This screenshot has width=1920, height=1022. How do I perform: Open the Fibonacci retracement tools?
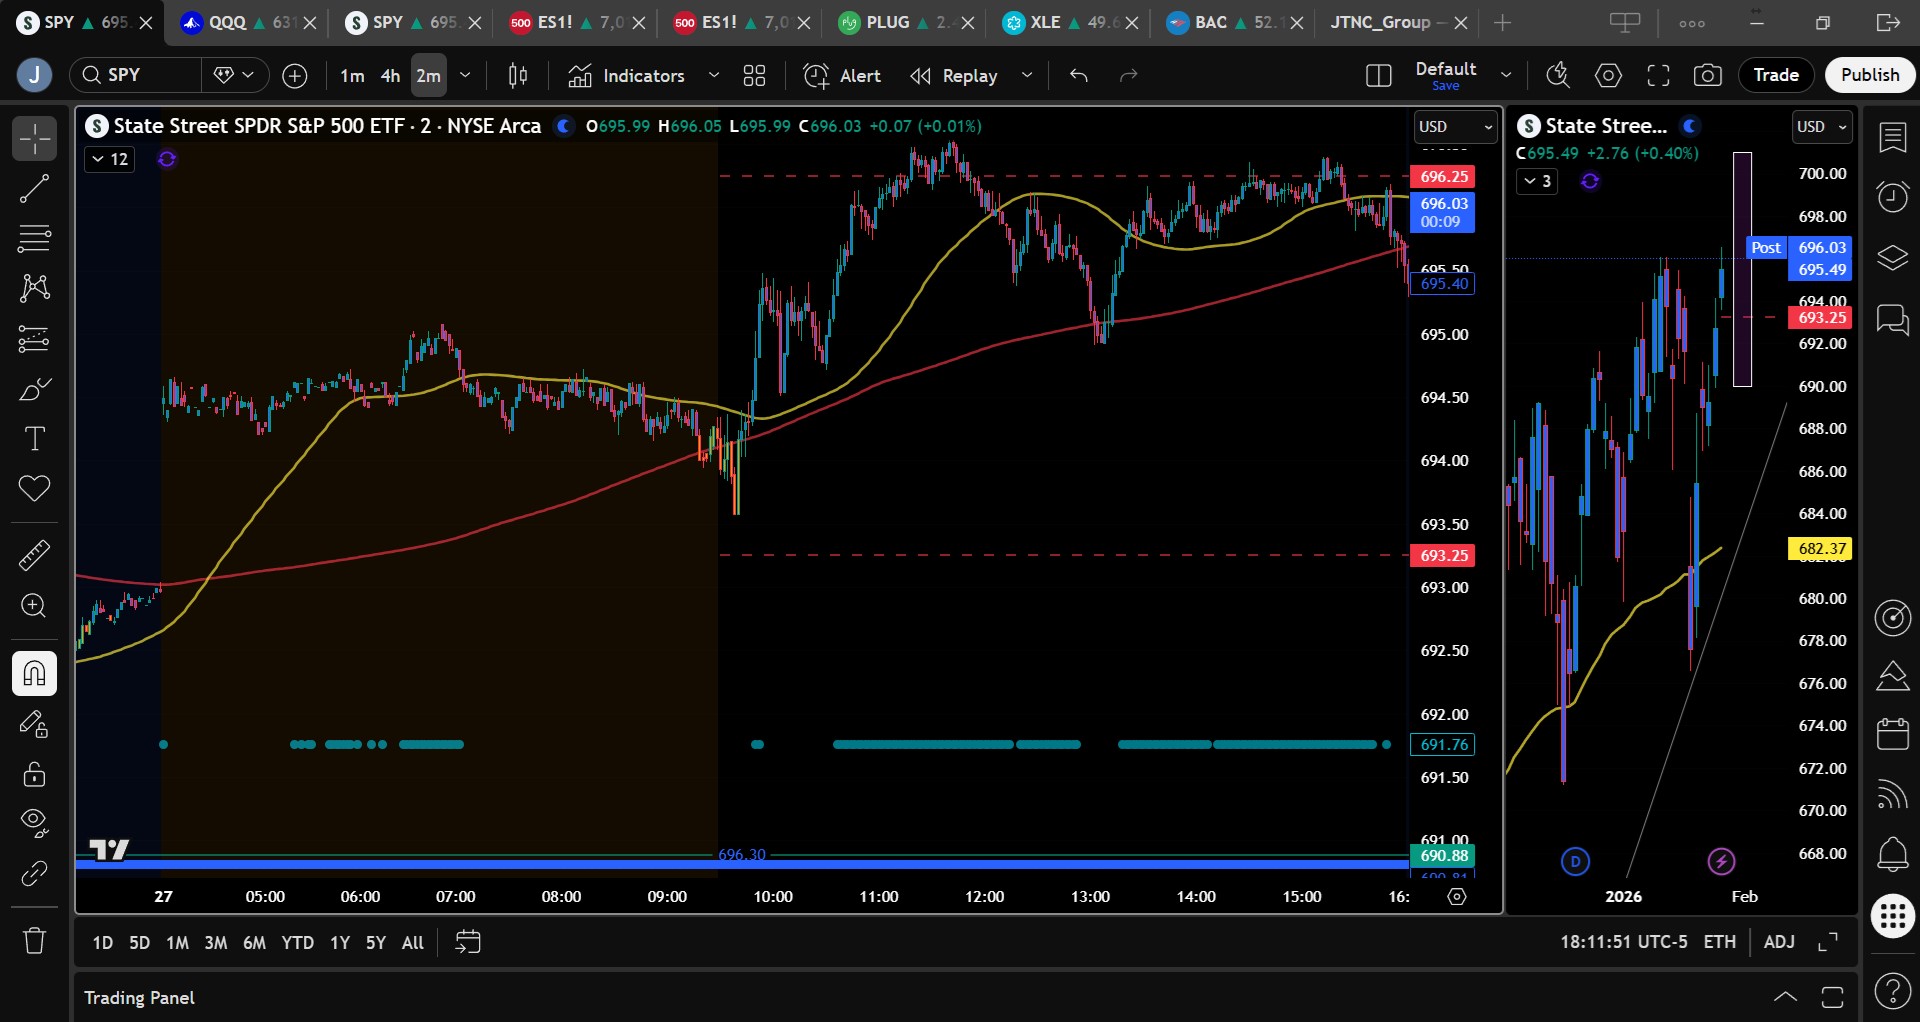pyautogui.click(x=34, y=238)
